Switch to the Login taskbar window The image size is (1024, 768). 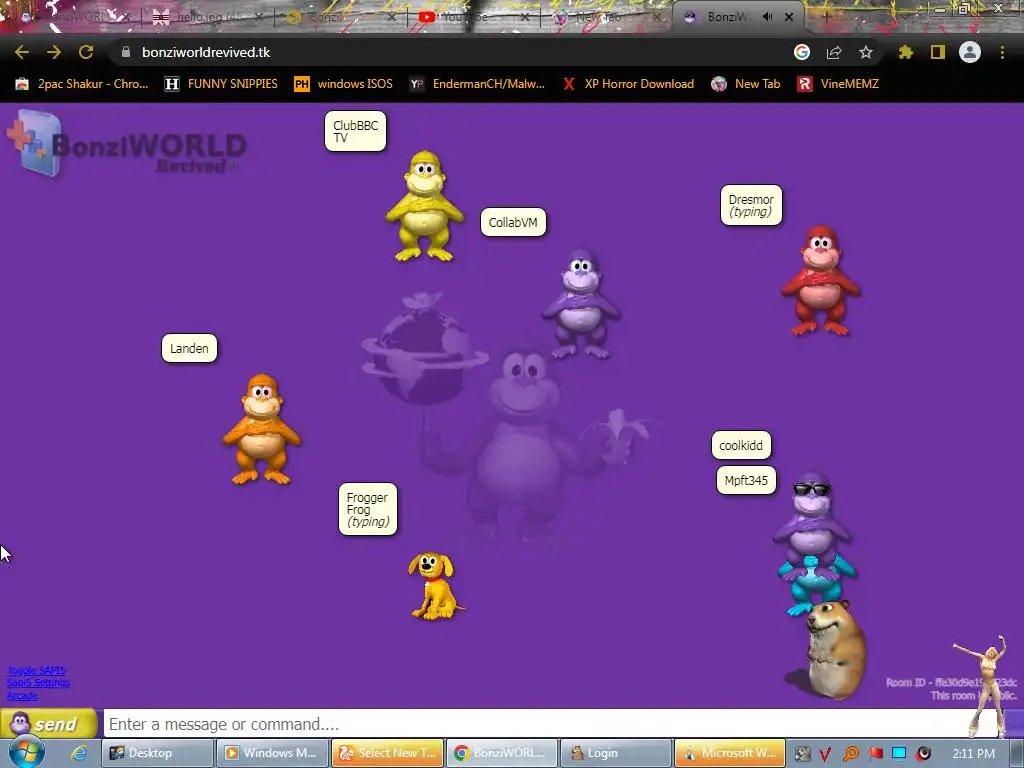pyautogui.click(x=616, y=753)
